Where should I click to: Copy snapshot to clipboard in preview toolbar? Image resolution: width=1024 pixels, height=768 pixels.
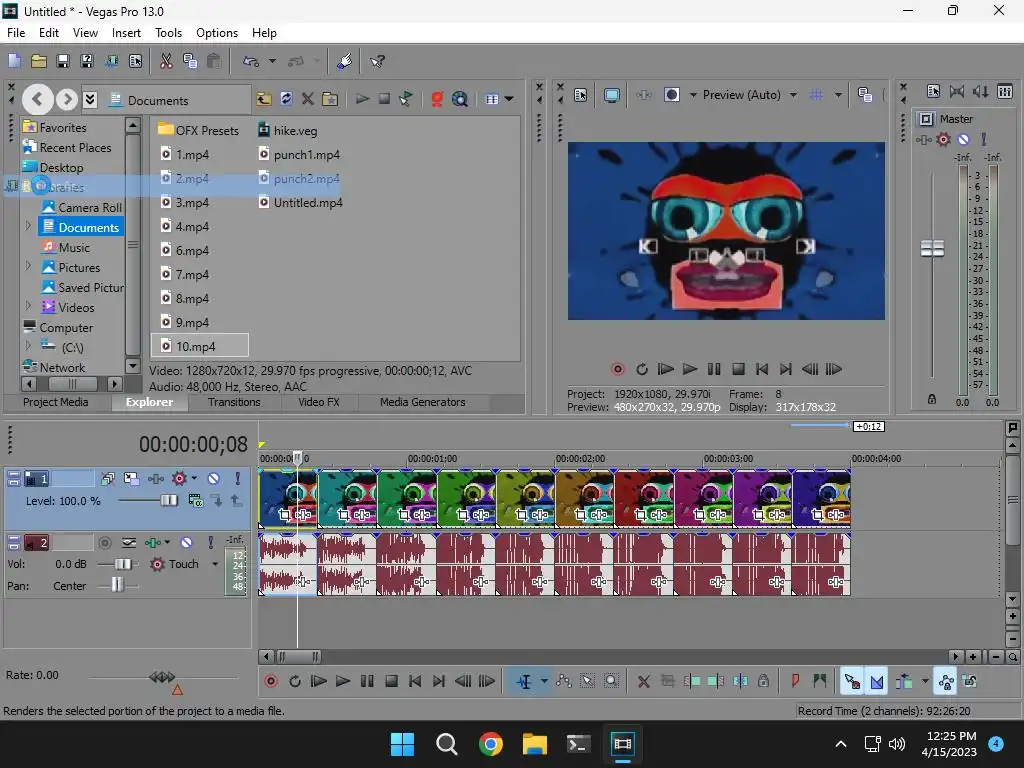865,95
